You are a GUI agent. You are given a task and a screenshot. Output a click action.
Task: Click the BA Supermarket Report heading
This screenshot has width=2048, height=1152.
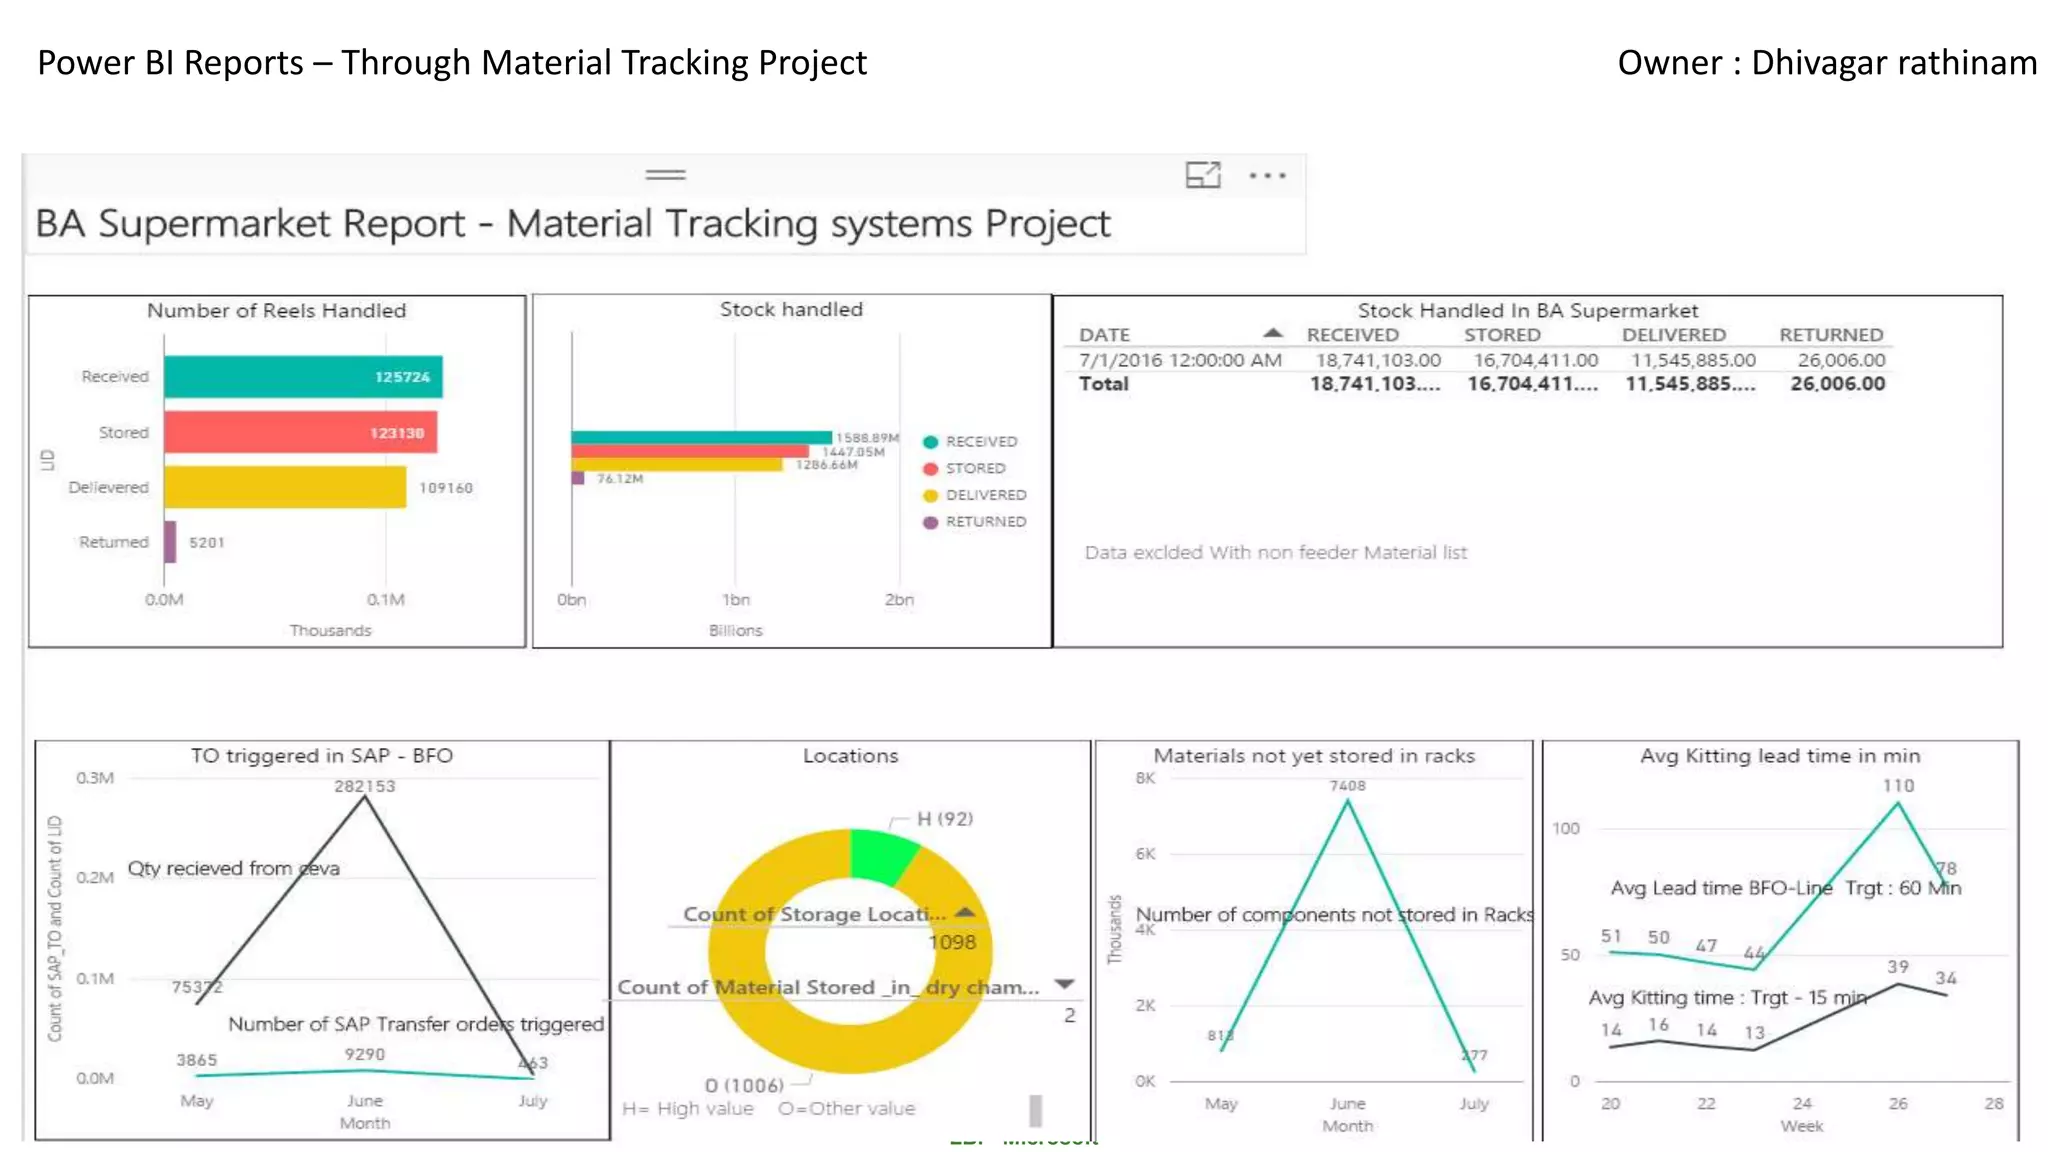[572, 224]
